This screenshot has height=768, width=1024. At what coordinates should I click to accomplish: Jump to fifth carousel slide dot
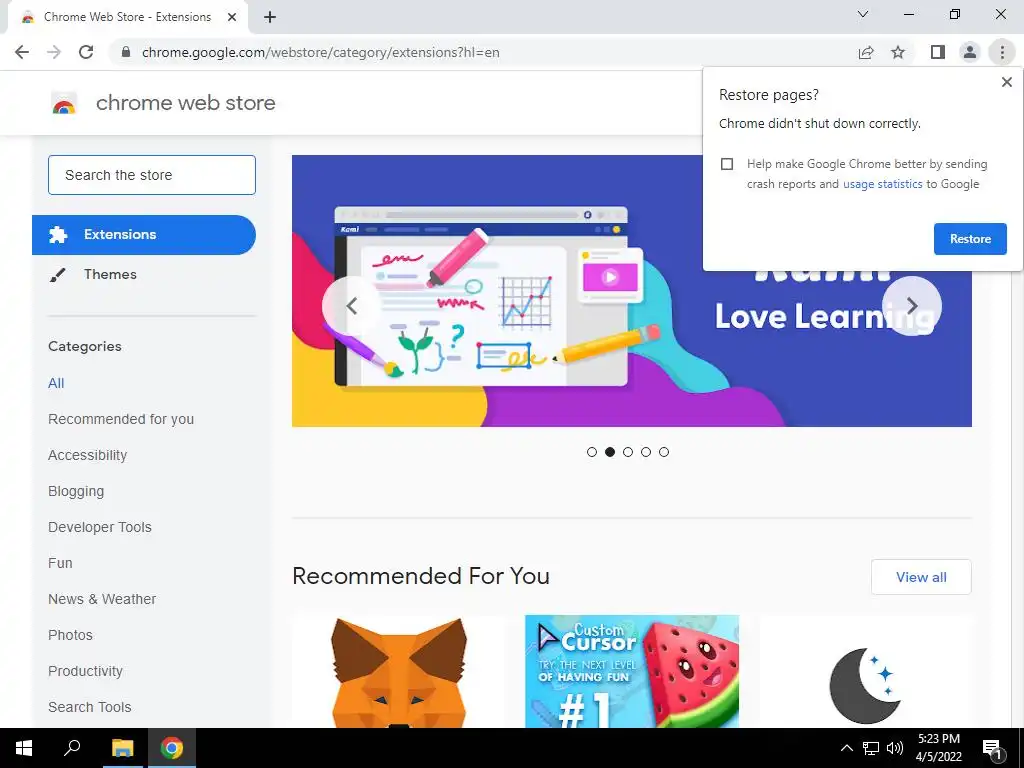click(x=664, y=452)
